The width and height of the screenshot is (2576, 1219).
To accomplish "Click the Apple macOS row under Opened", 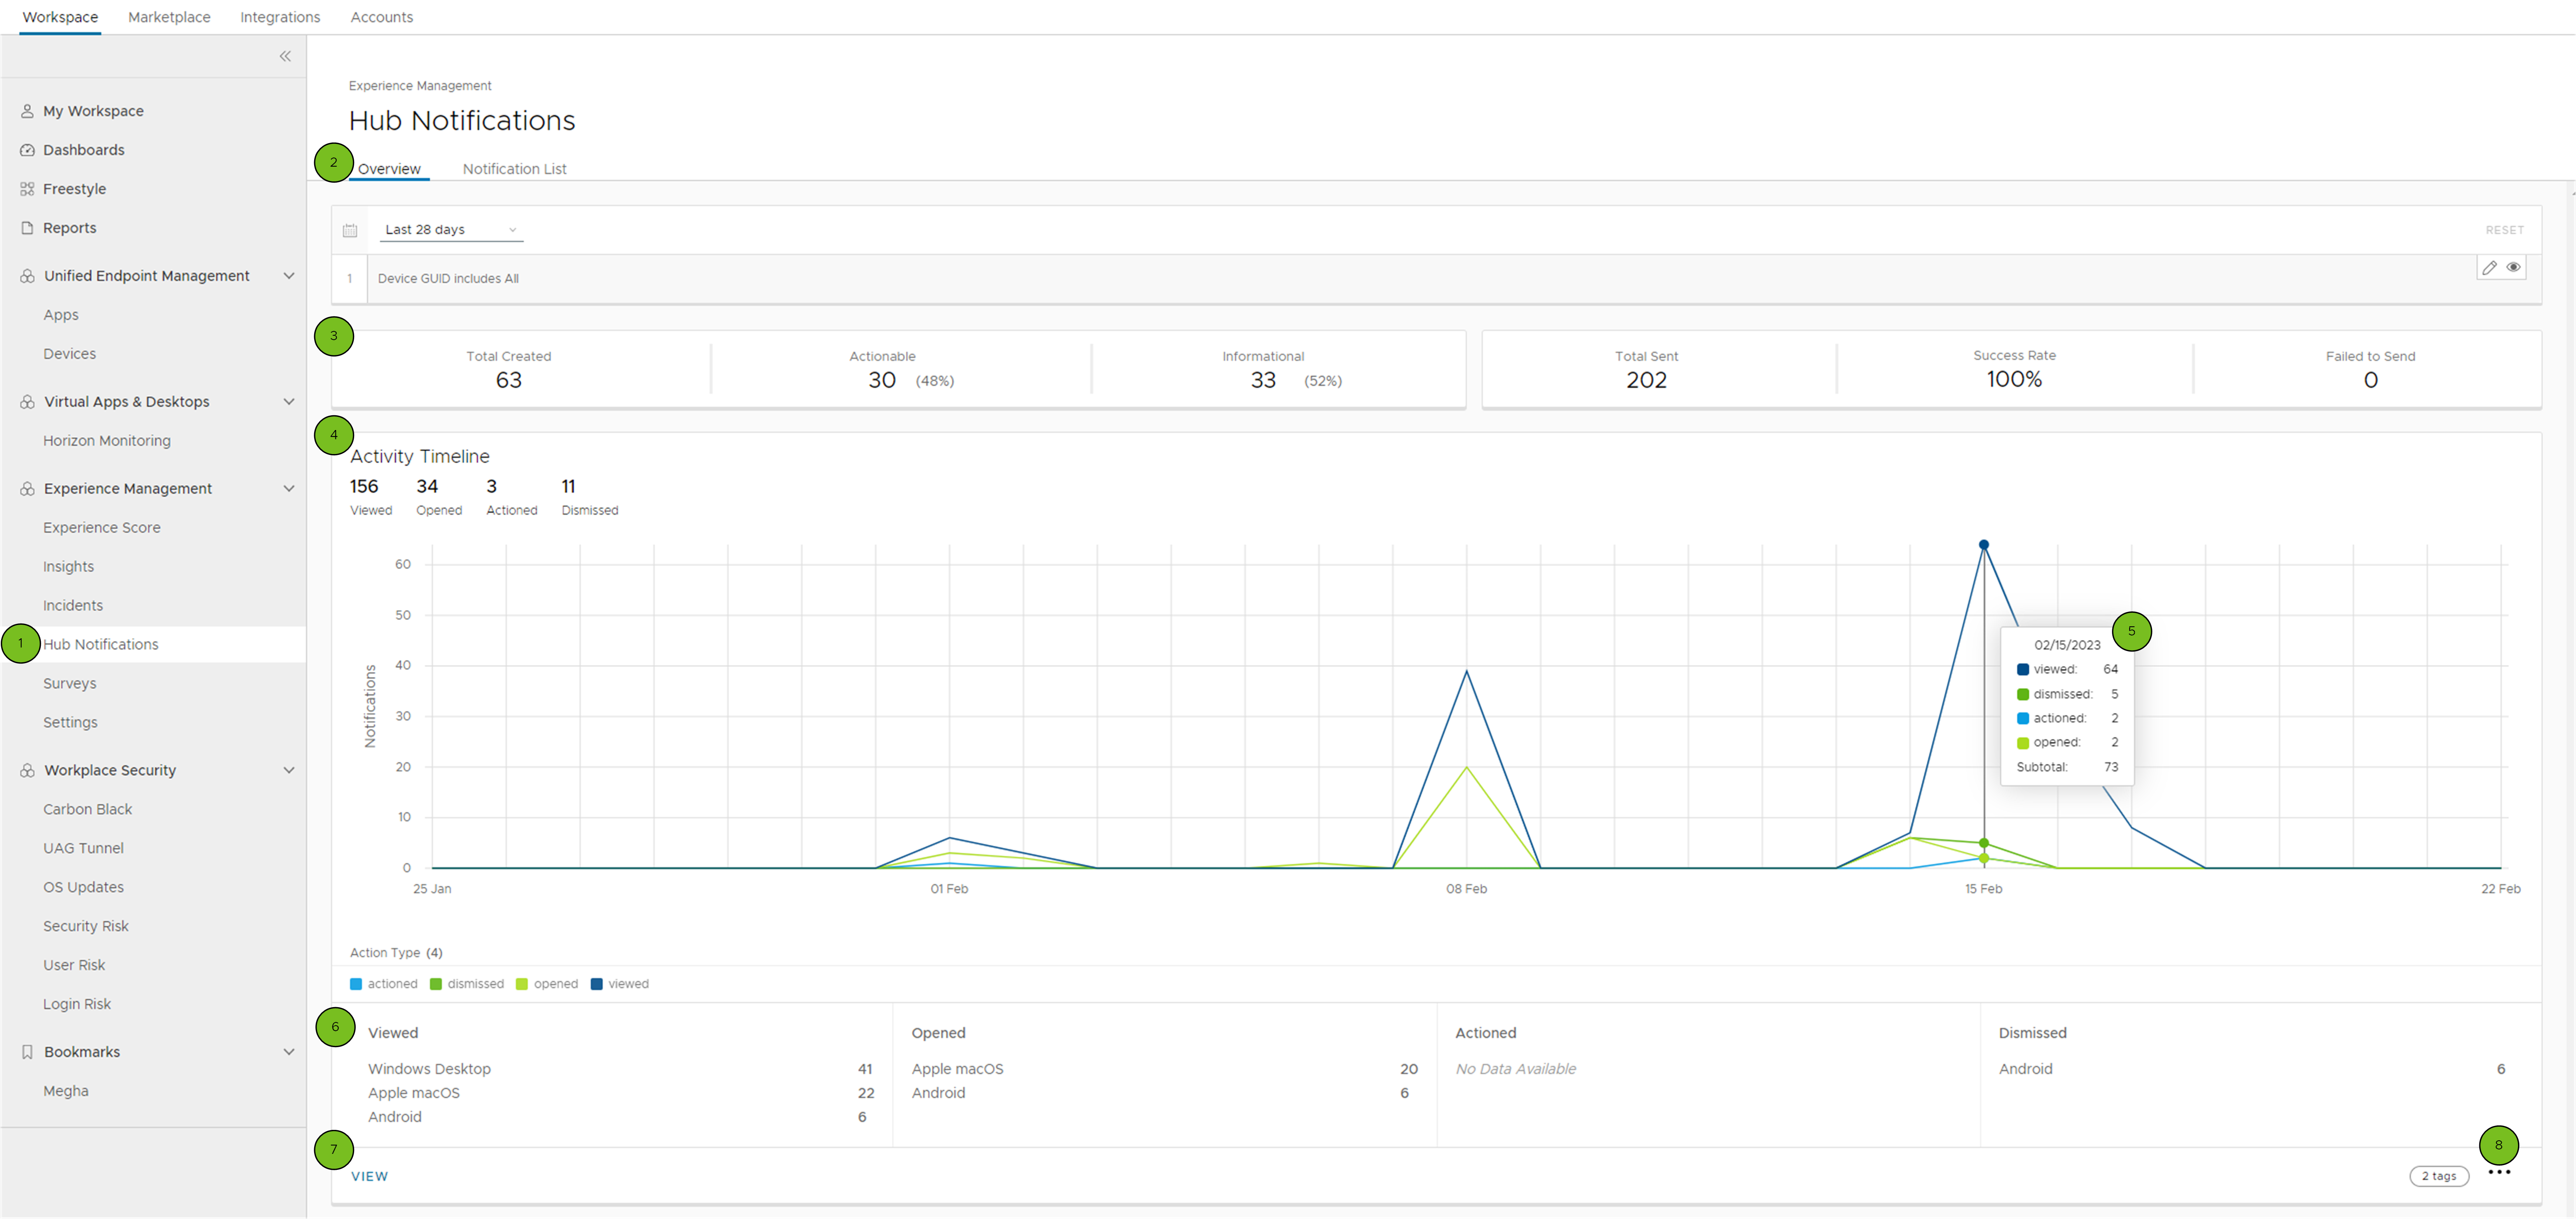I will click(1165, 1069).
